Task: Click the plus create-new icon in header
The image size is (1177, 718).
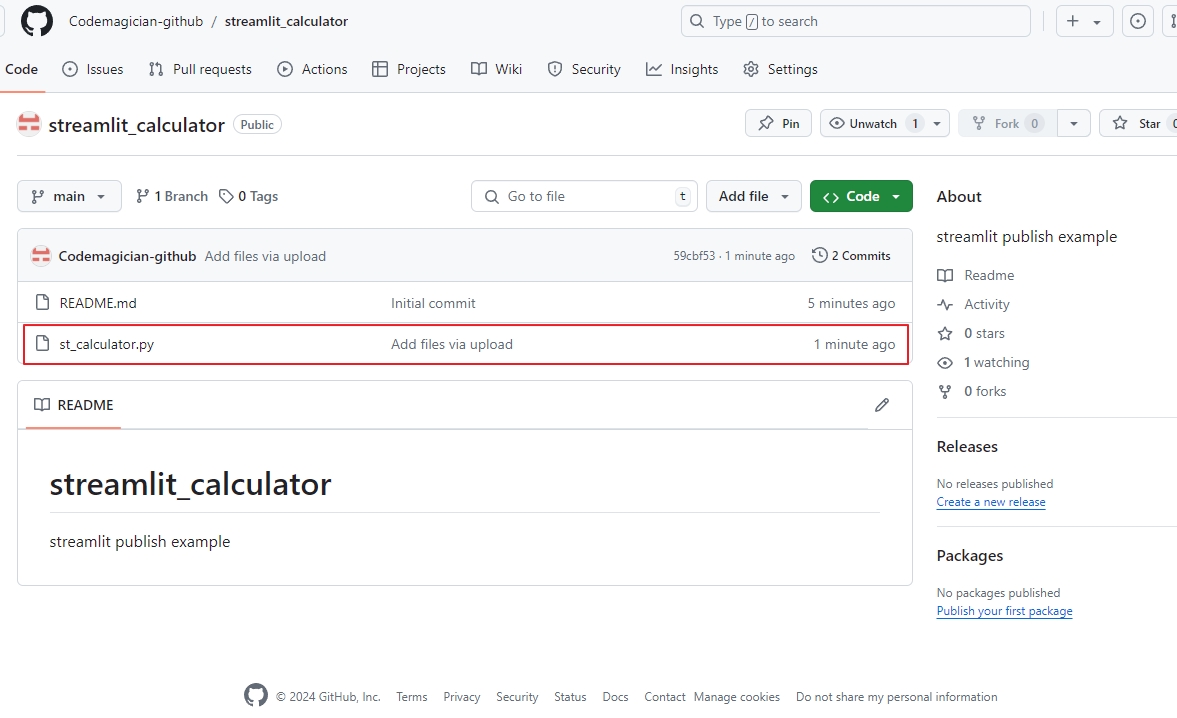Action: tap(1073, 21)
